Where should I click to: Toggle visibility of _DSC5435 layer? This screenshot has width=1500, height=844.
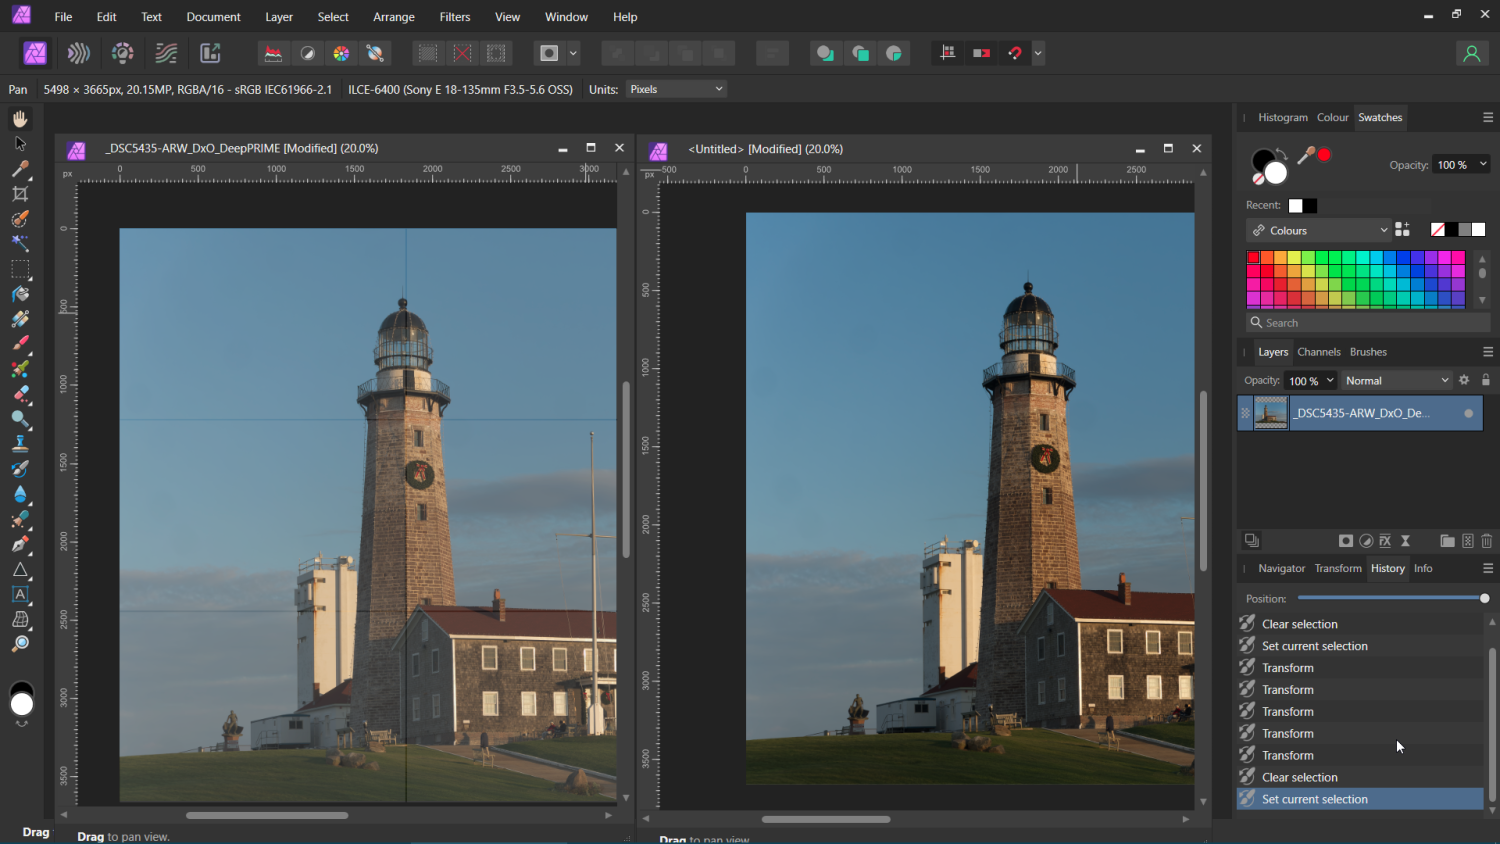1468,413
